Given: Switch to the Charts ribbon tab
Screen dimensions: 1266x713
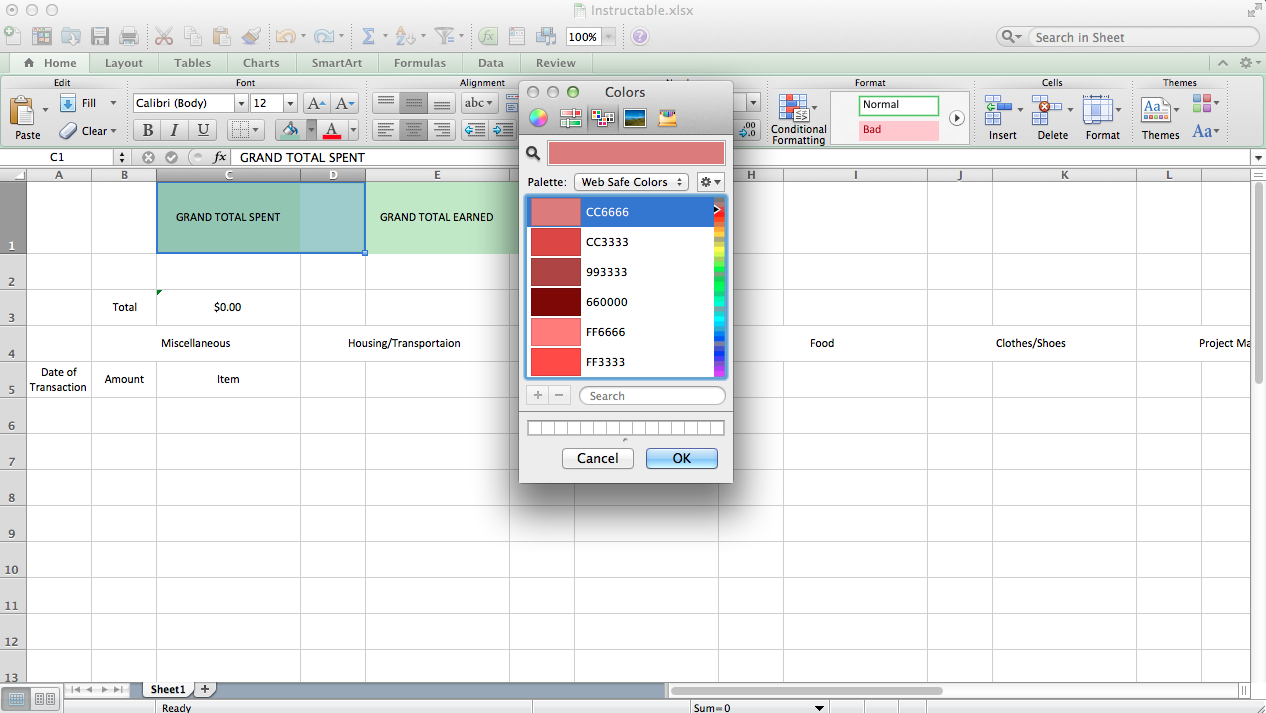Looking at the screenshot, I should 261,63.
